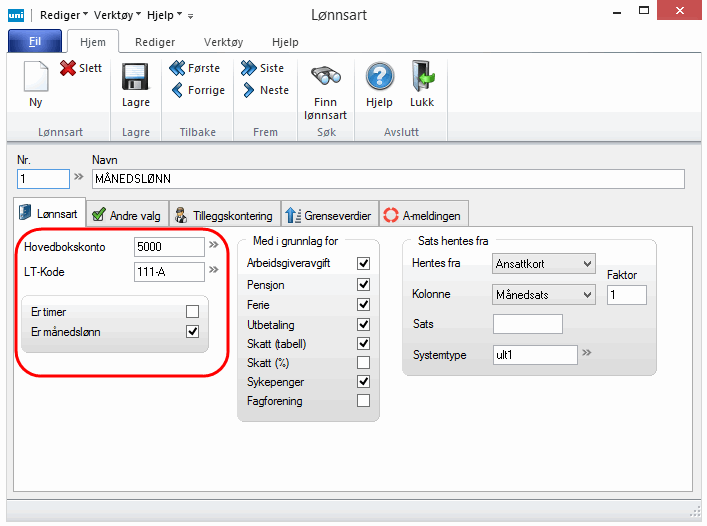Go to Første record in ribbon

point(179,68)
